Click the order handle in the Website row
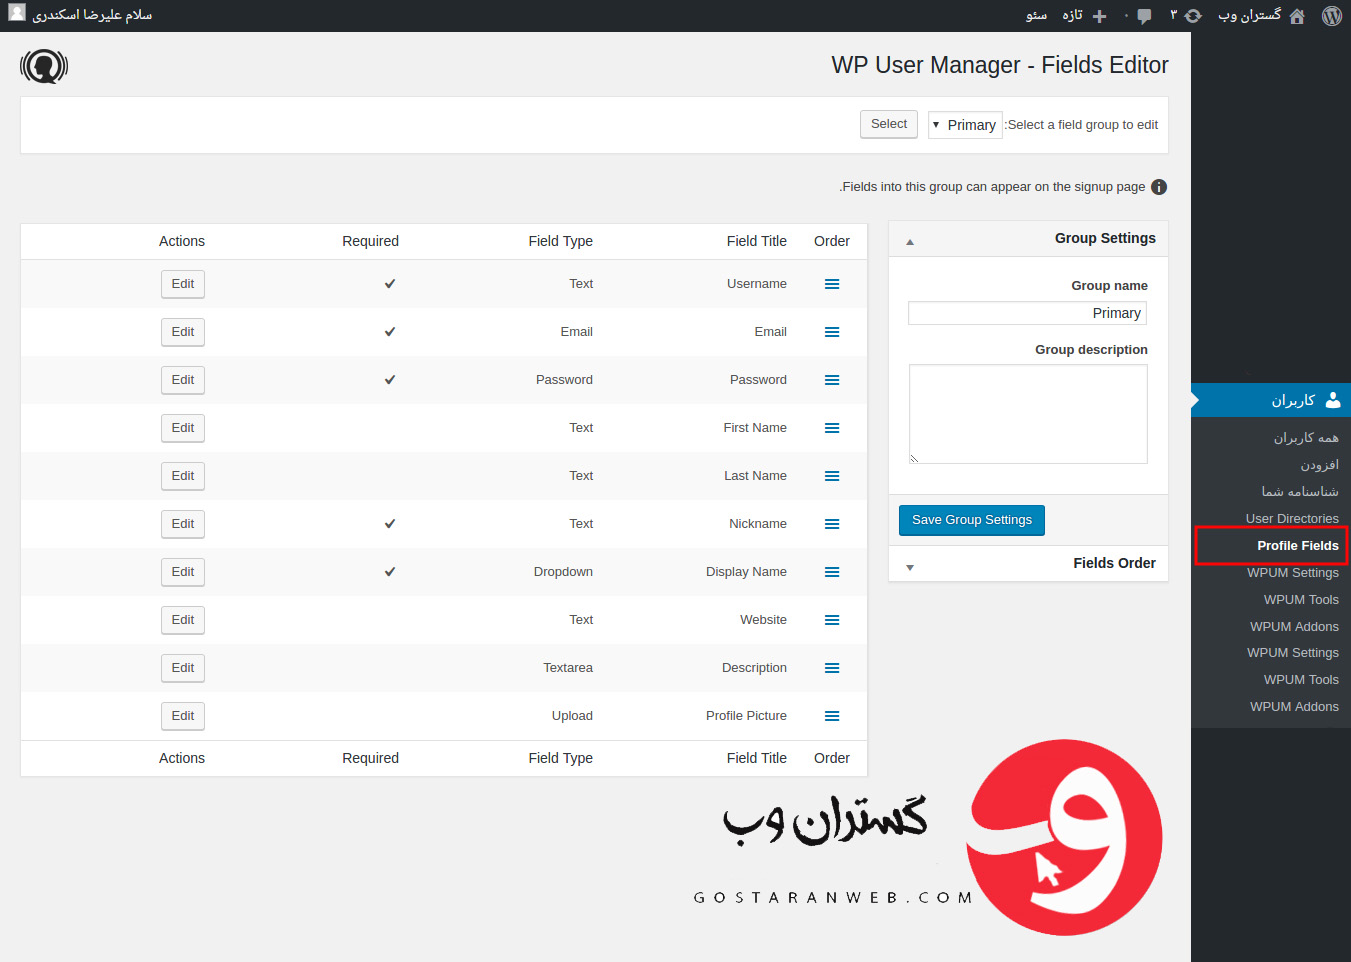This screenshot has width=1351, height=962. (x=832, y=620)
